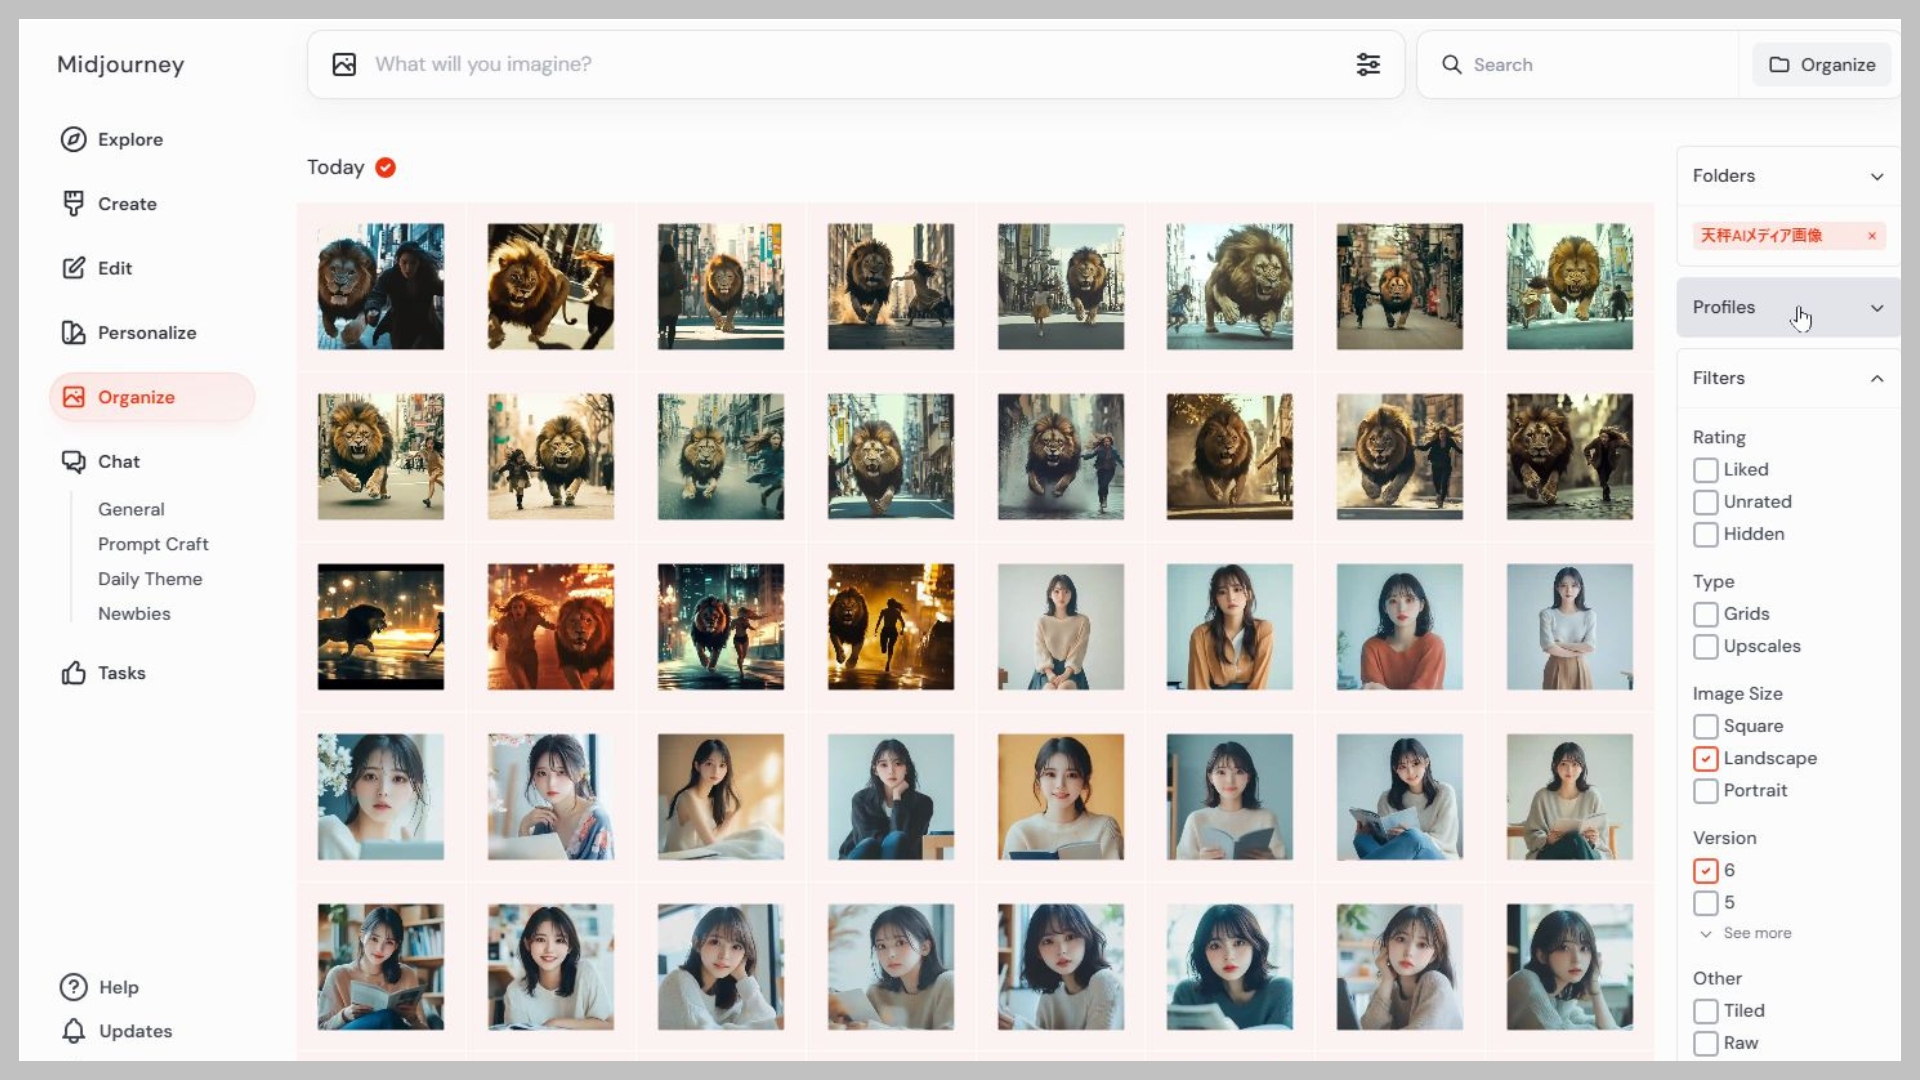Click the Explore compass icon

point(73,139)
